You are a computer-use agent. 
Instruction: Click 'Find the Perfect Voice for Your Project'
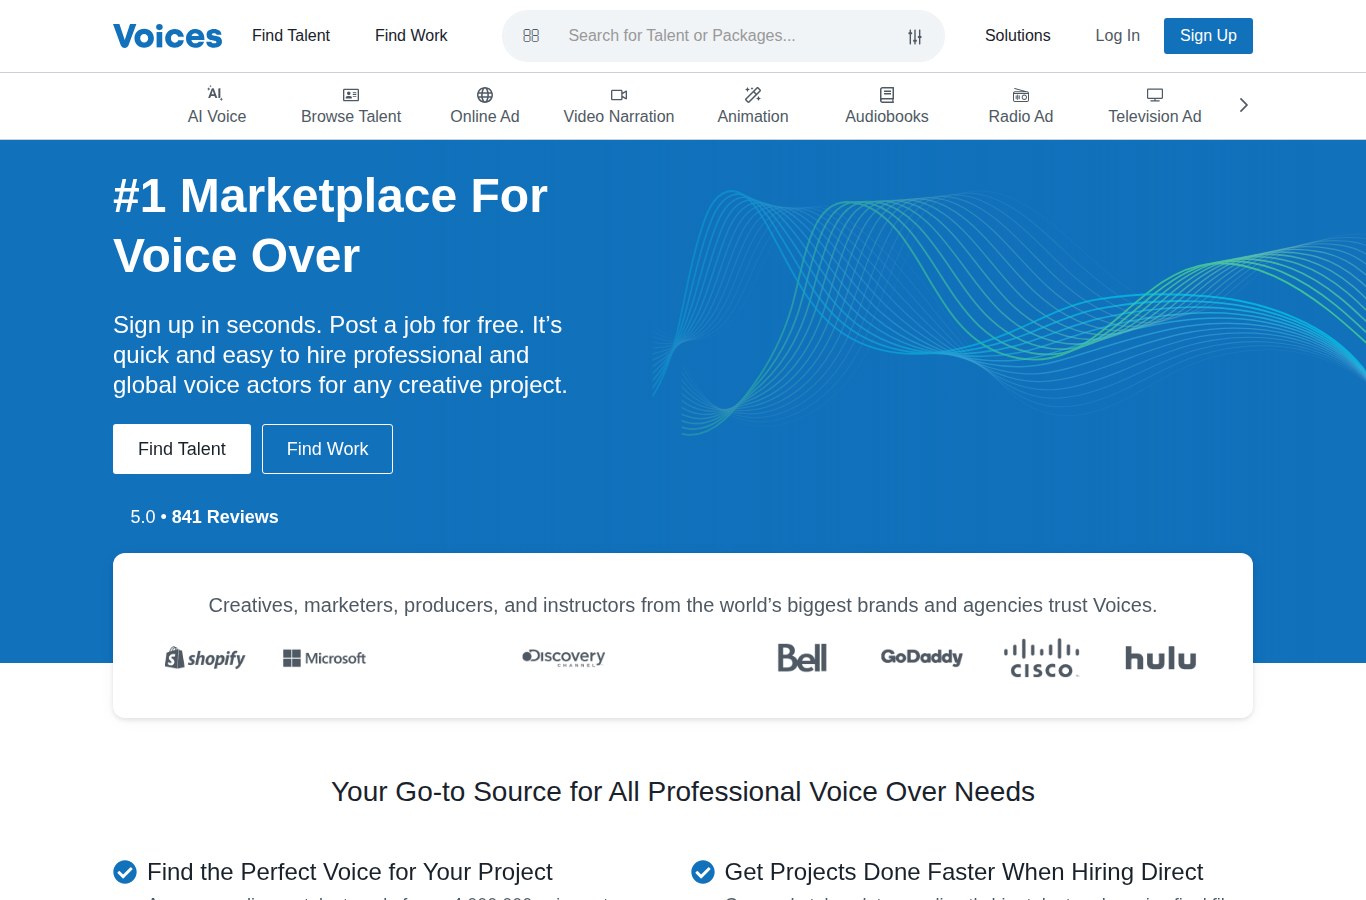click(x=349, y=872)
